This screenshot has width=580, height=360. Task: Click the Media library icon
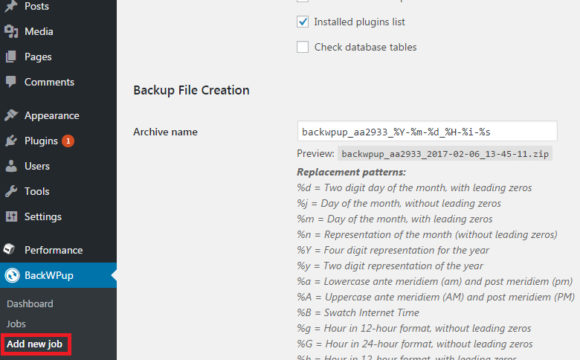[x=11, y=31]
